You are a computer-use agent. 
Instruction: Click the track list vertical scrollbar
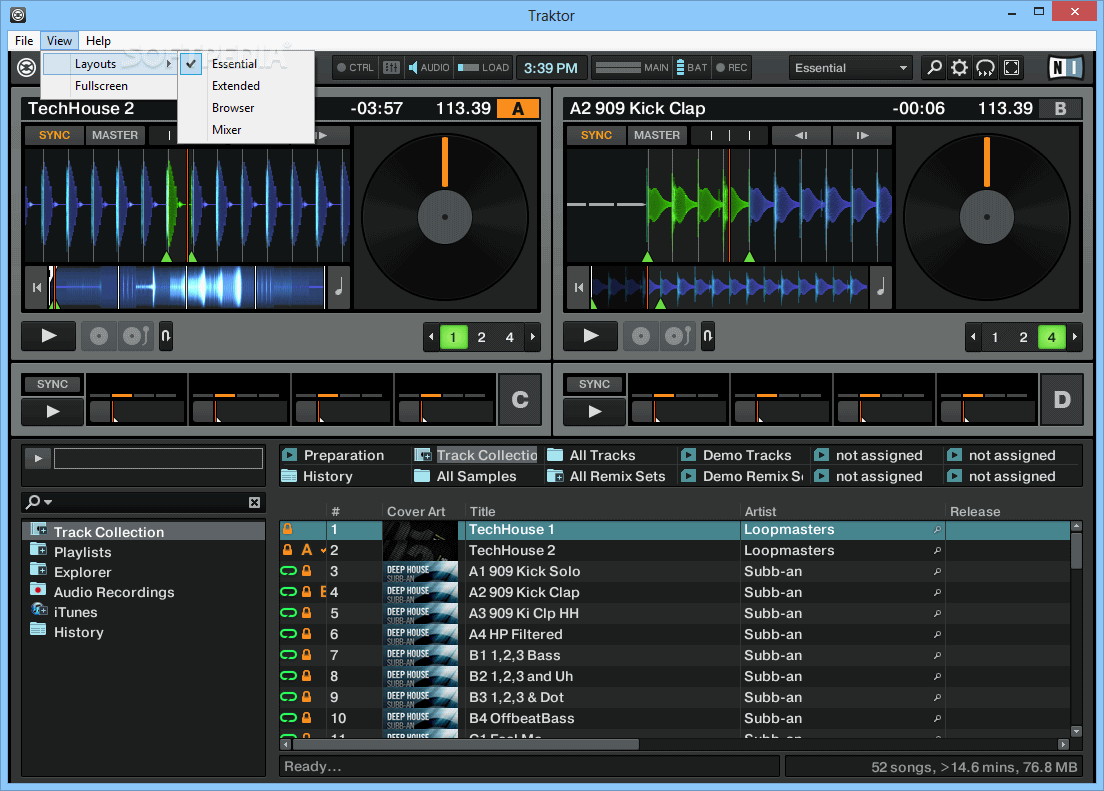1076,550
